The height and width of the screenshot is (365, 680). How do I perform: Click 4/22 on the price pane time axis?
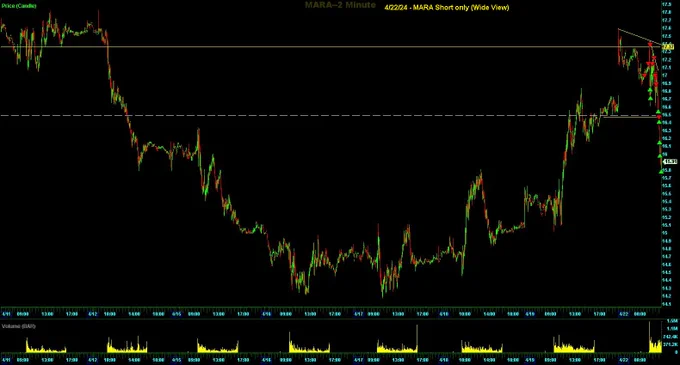pyautogui.click(x=624, y=314)
